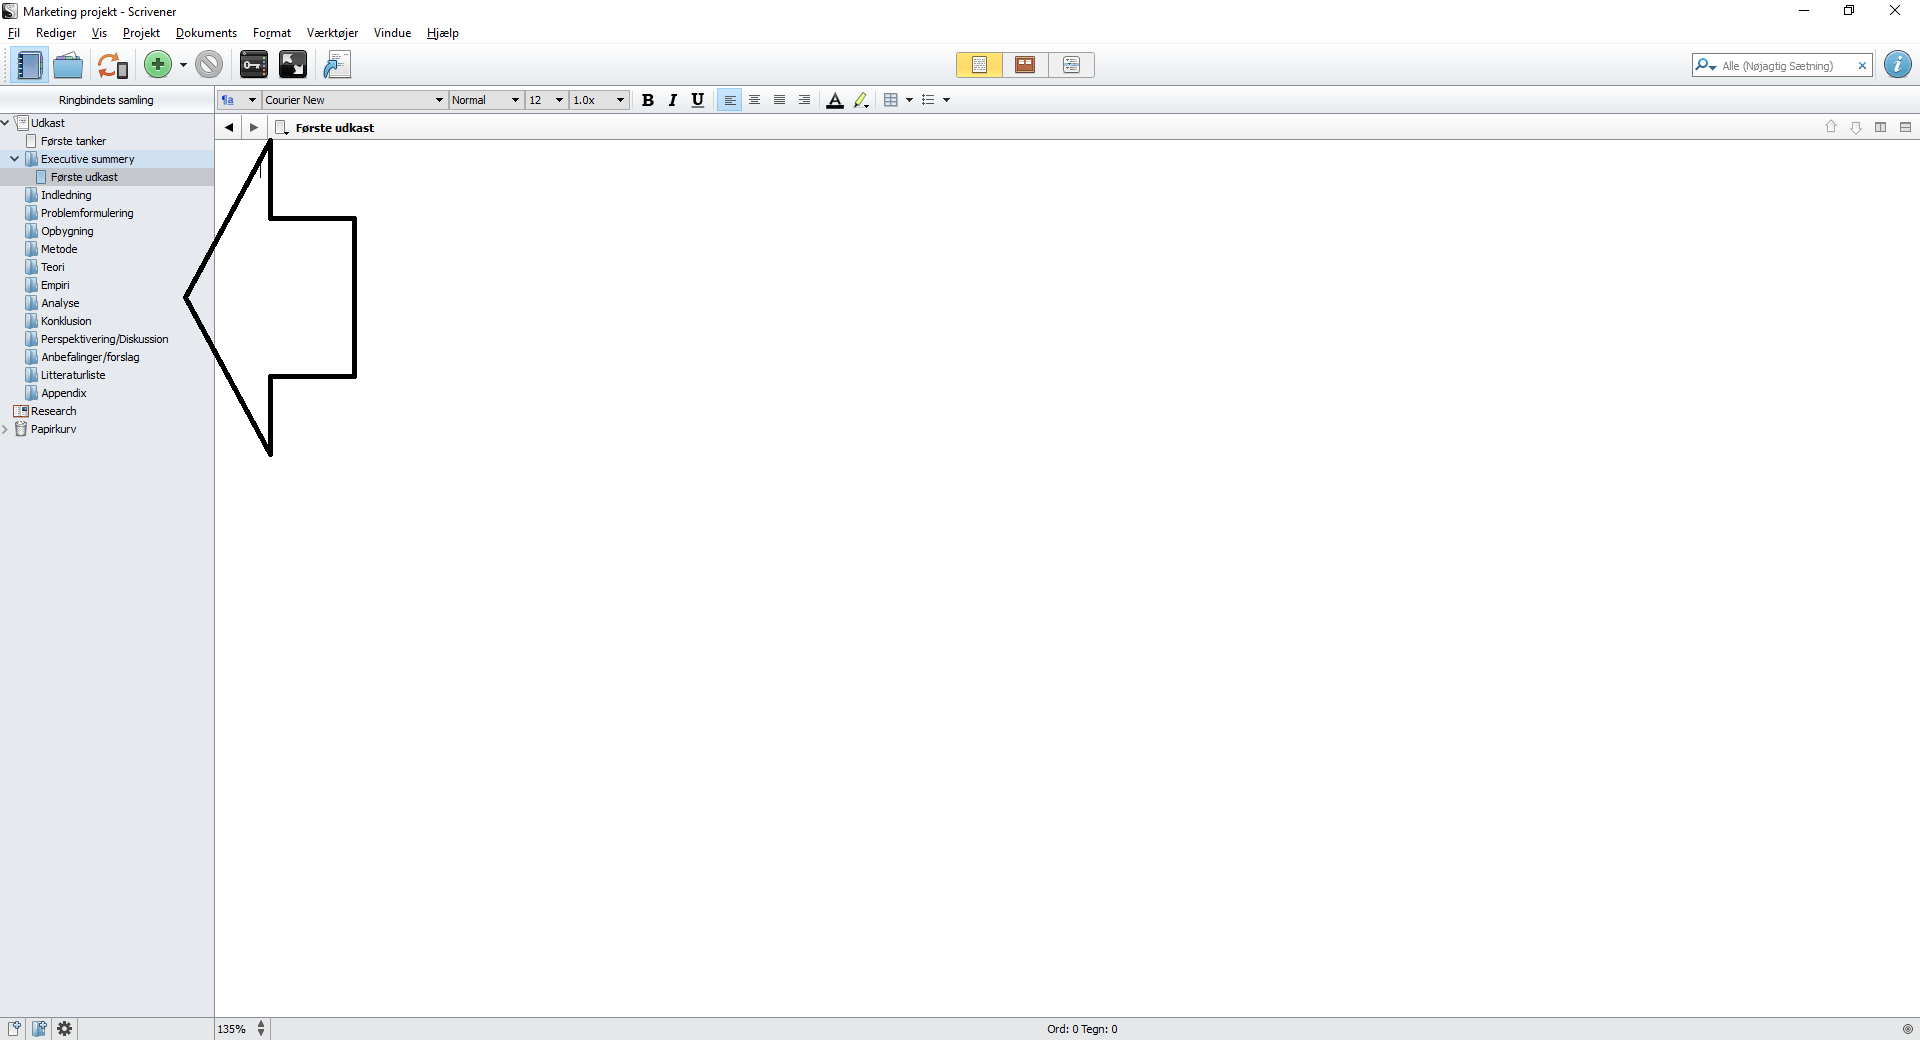Toggle underline formatting
The width and height of the screenshot is (1920, 1040).
(x=698, y=100)
